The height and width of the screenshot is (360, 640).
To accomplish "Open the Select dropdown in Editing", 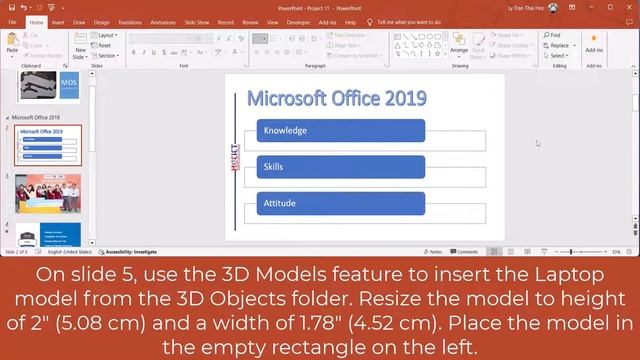I will click(x=556, y=56).
